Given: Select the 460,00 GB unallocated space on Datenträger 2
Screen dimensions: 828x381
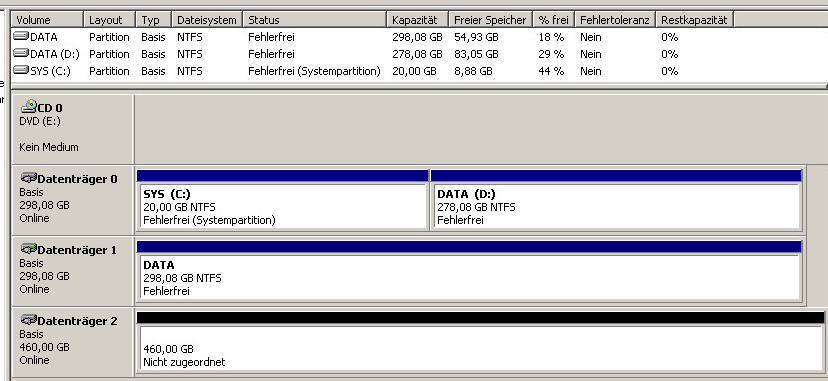Looking at the screenshot, I should click(x=481, y=342).
